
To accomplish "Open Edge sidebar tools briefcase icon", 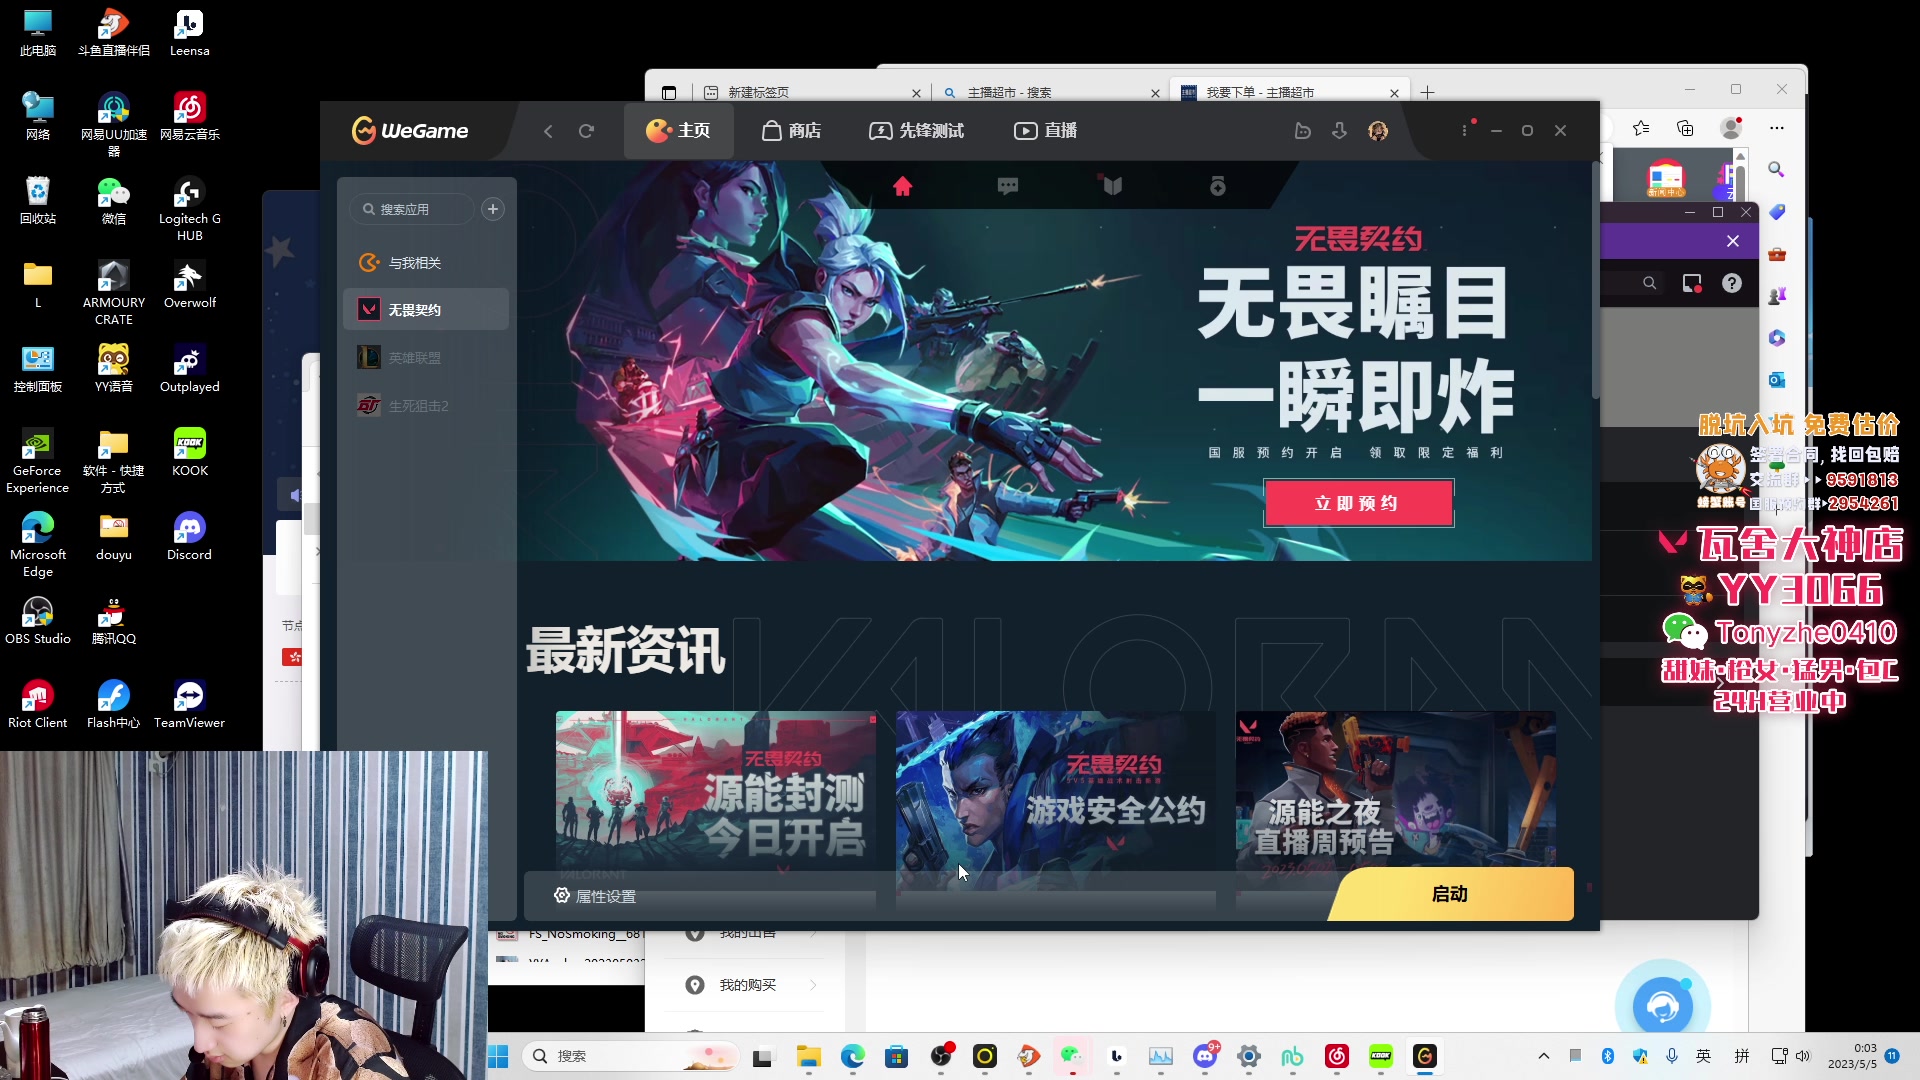I will (1777, 254).
